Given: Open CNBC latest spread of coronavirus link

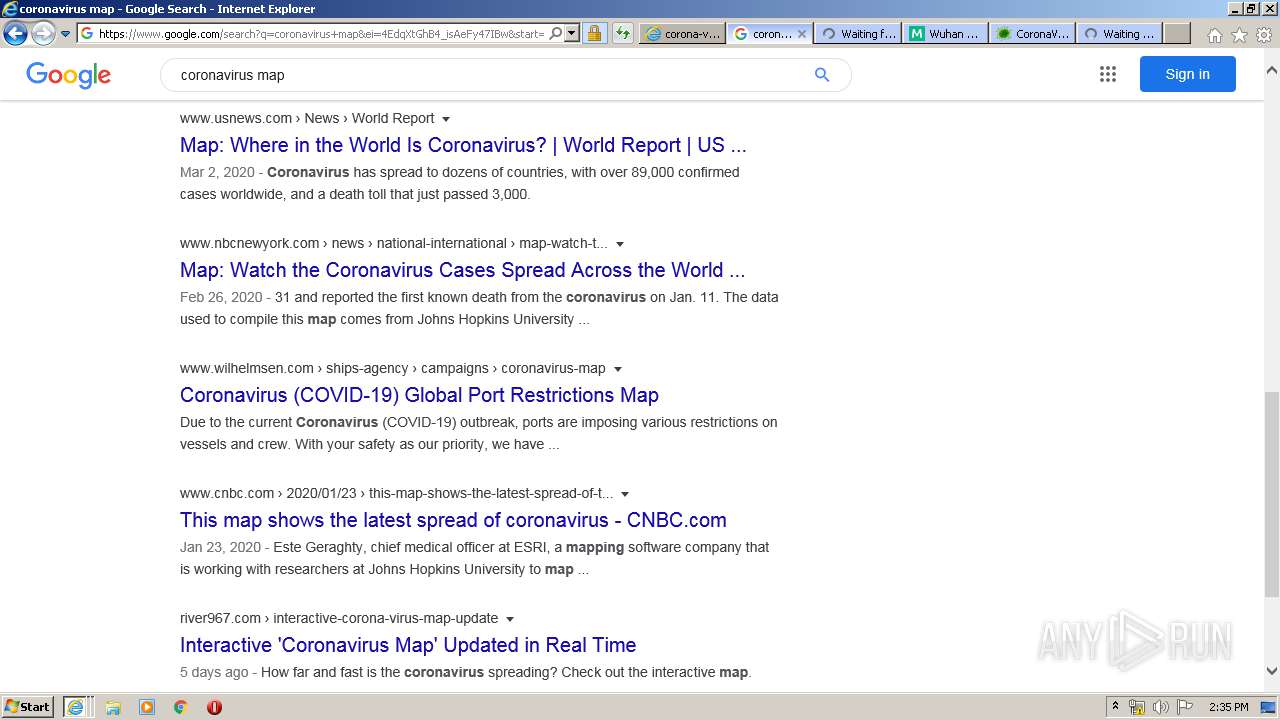Looking at the screenshot, I should tap(453, 520).
